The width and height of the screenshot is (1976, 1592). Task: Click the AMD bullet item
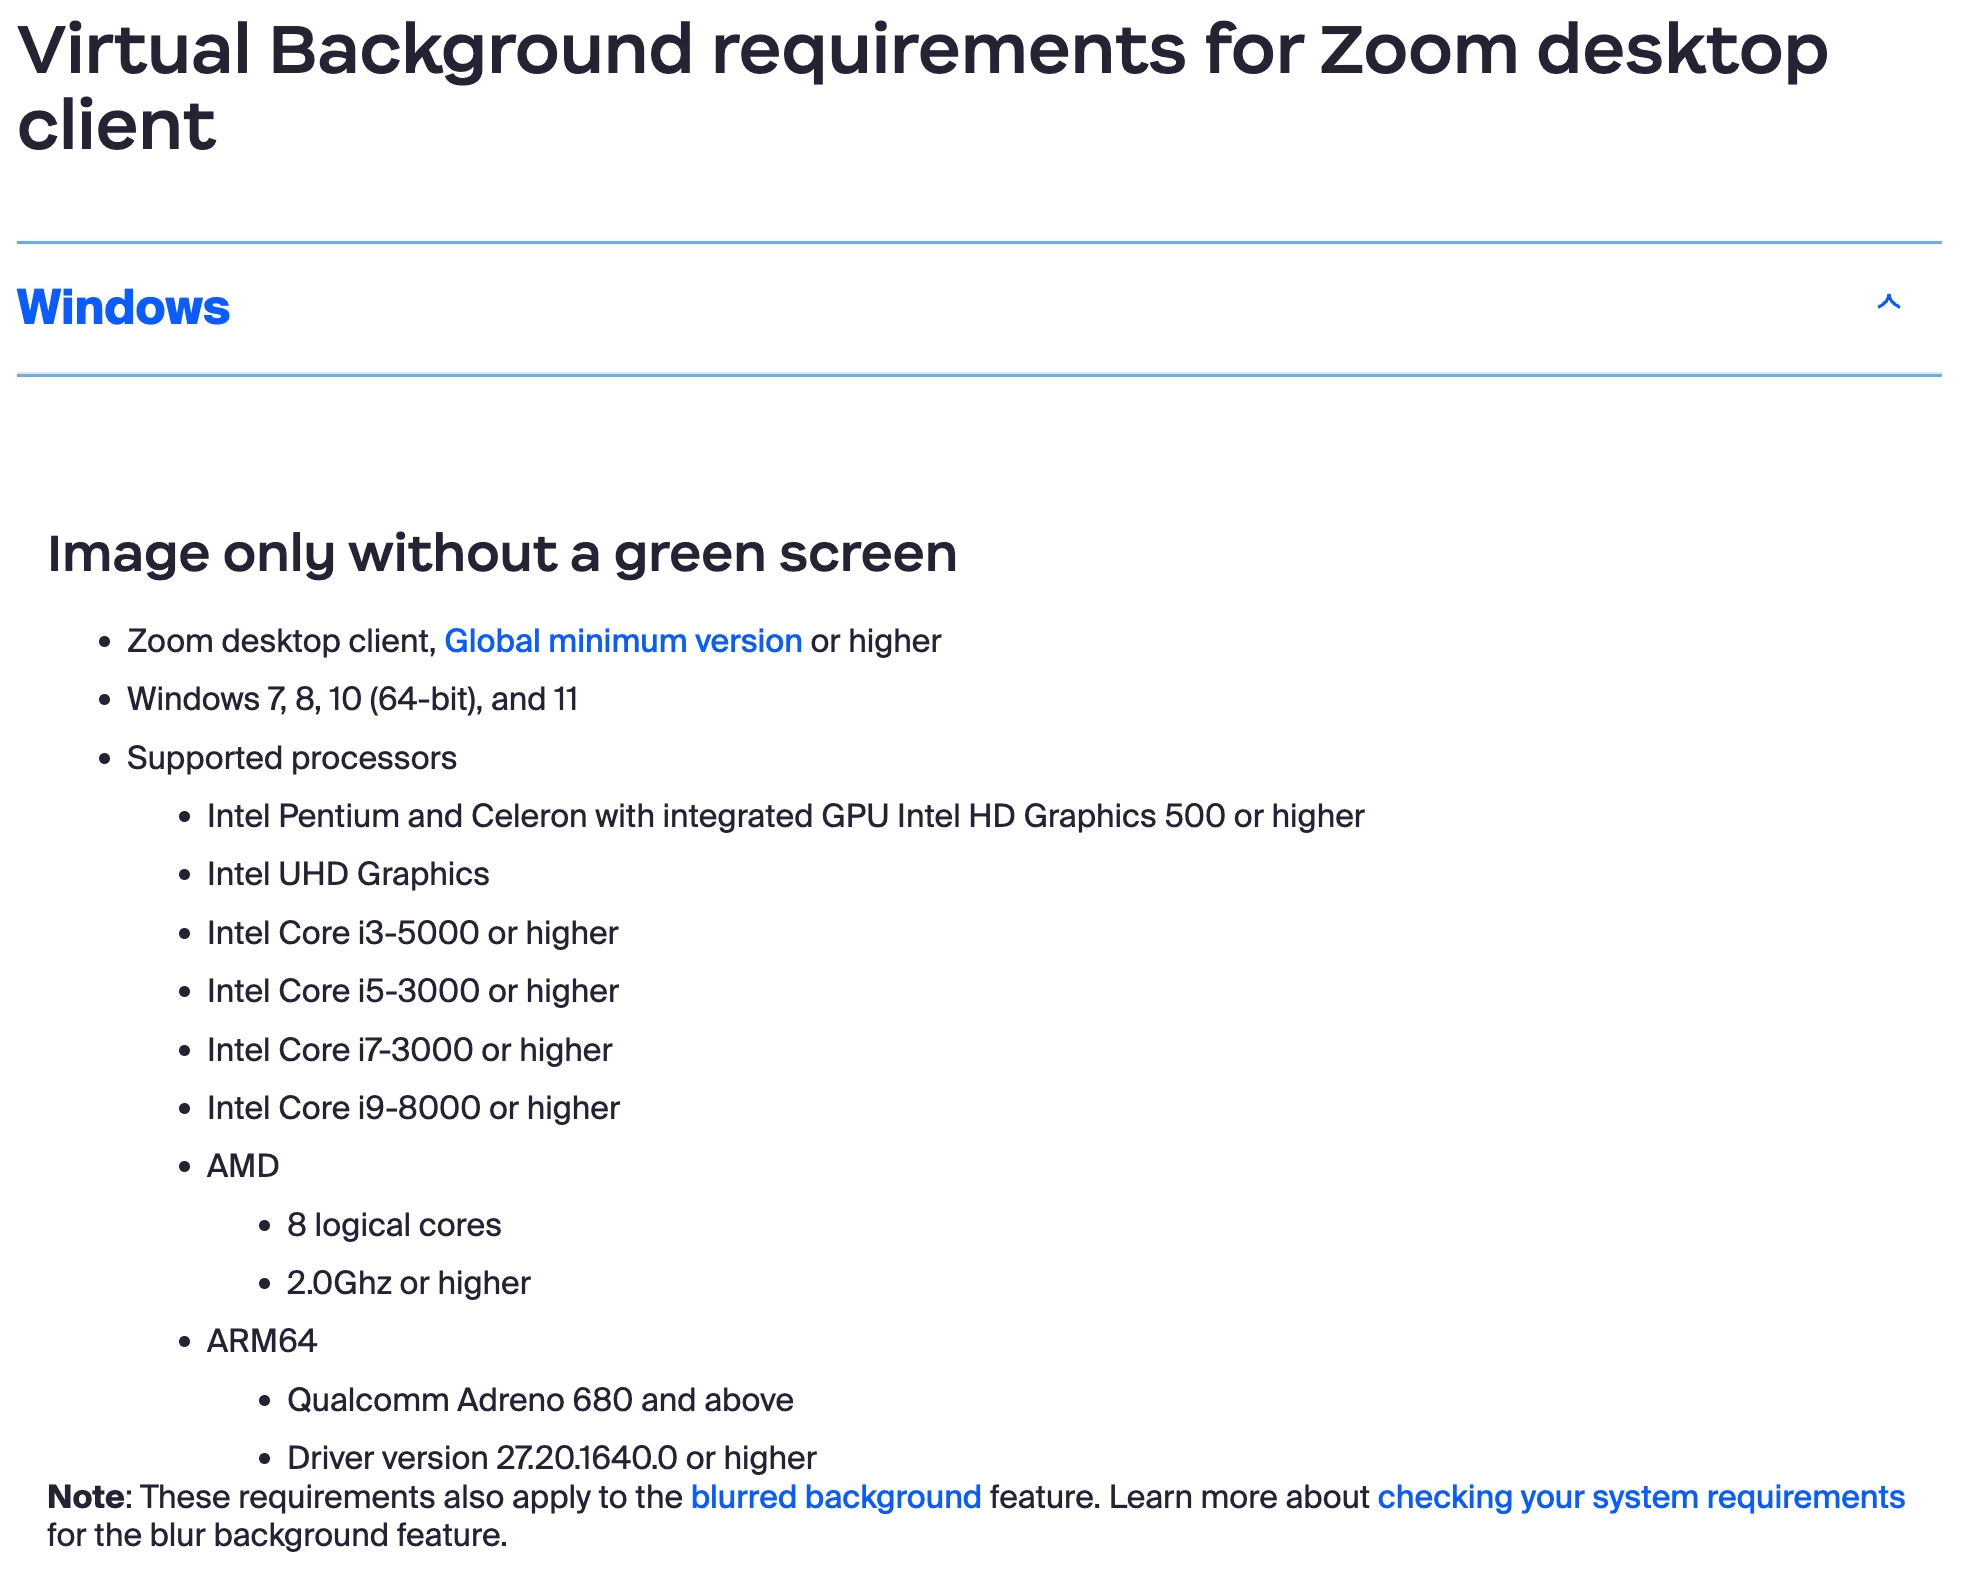242,1166
